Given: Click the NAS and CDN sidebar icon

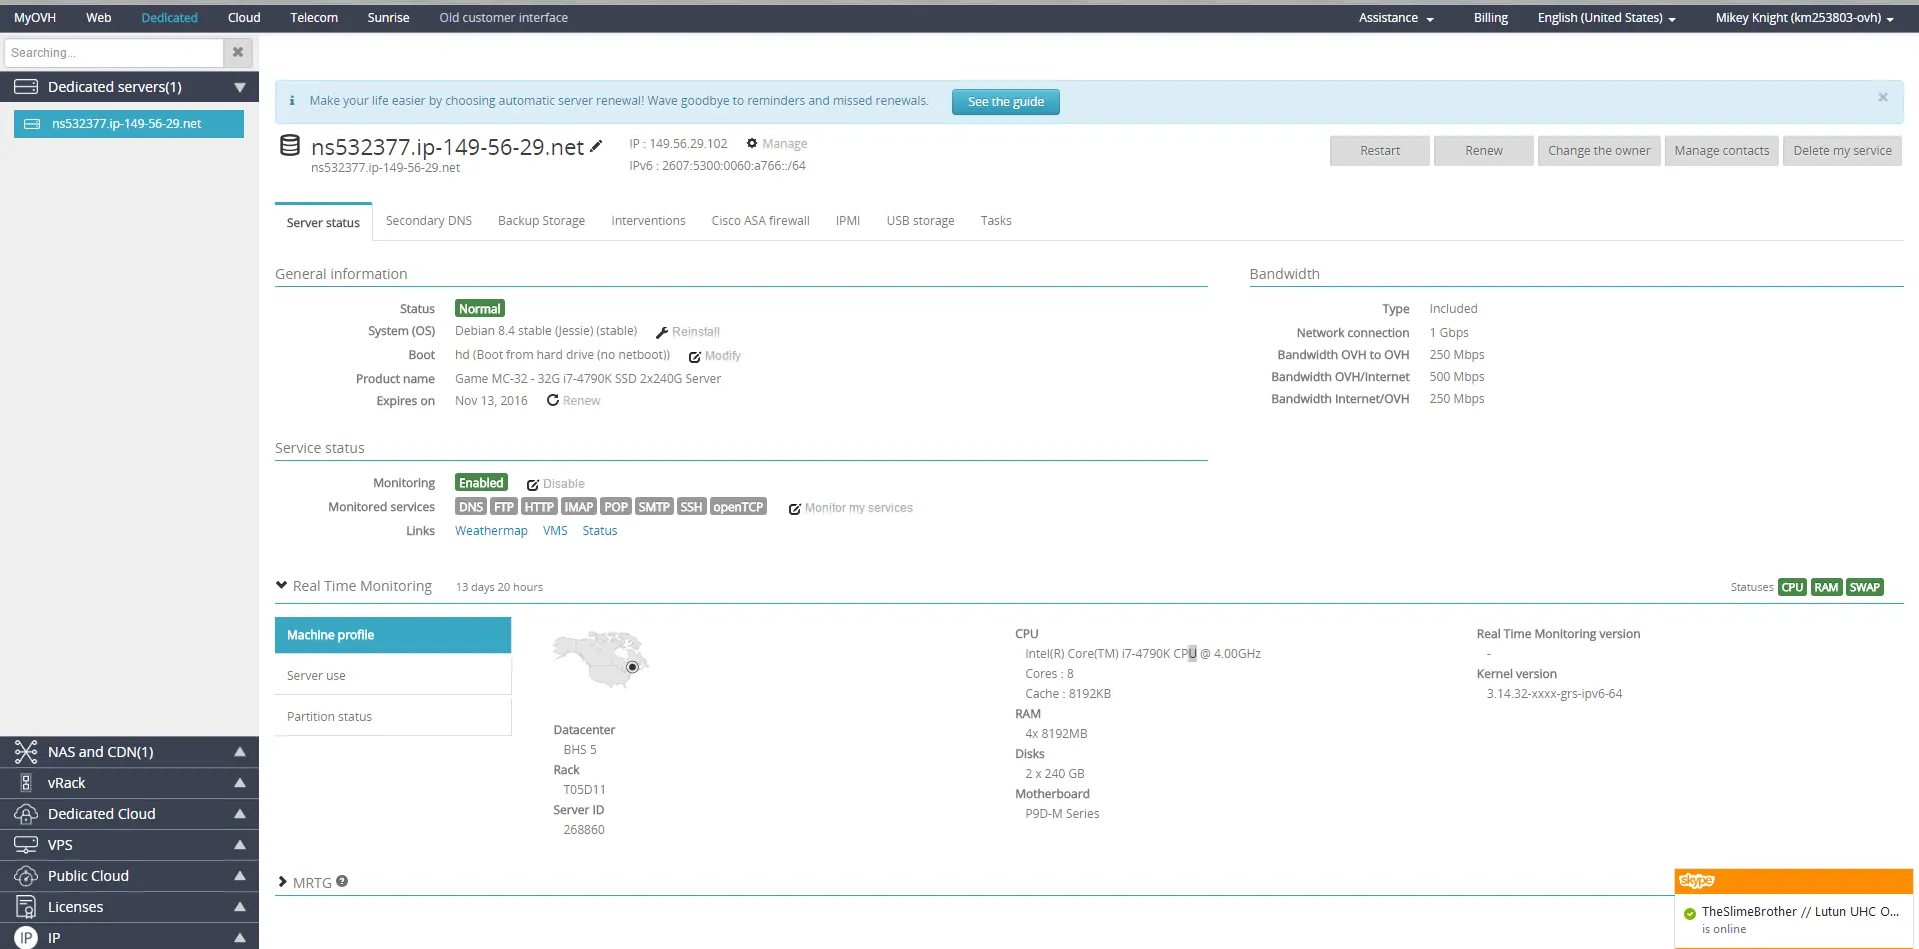Looking at the screenshot, I should [x=26, y=752].
